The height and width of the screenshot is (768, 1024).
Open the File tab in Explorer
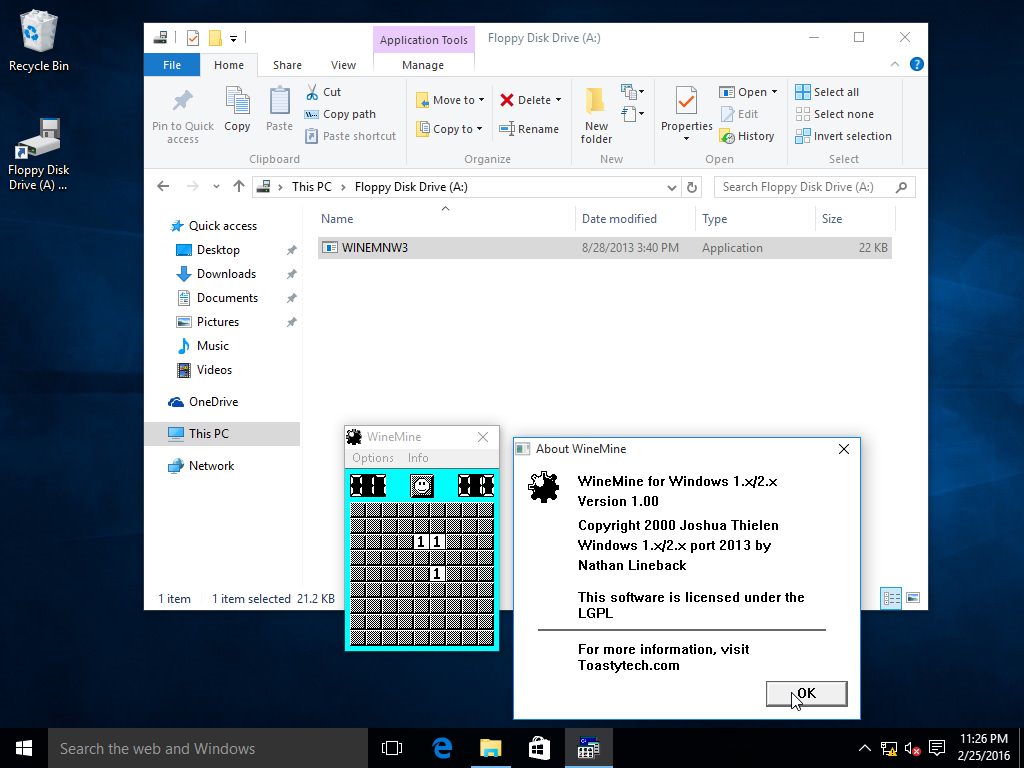tap(172, 65)
